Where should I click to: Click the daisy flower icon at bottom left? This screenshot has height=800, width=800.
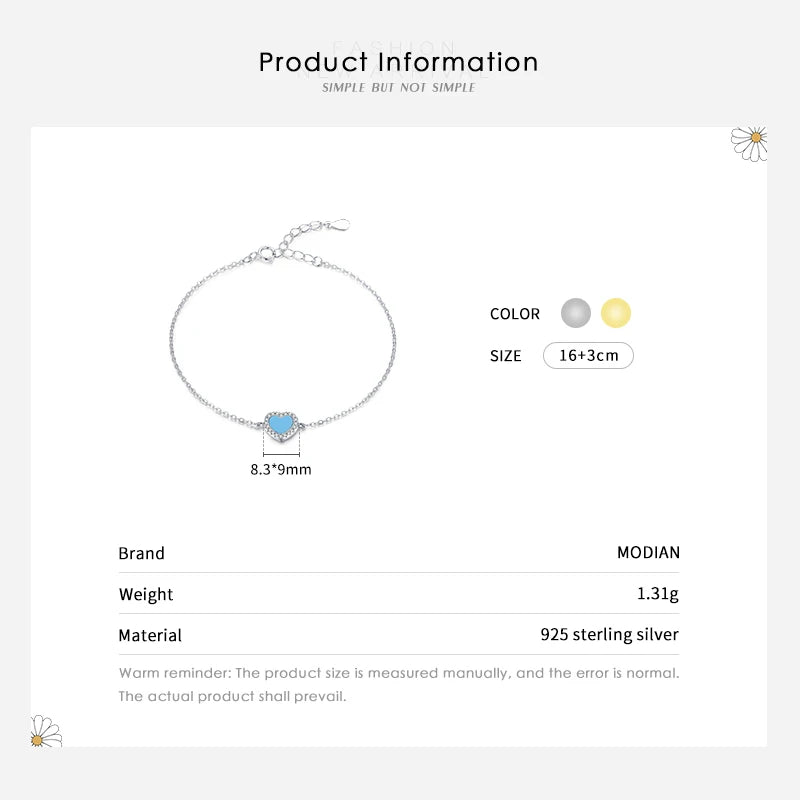click(x=46, y=731)
